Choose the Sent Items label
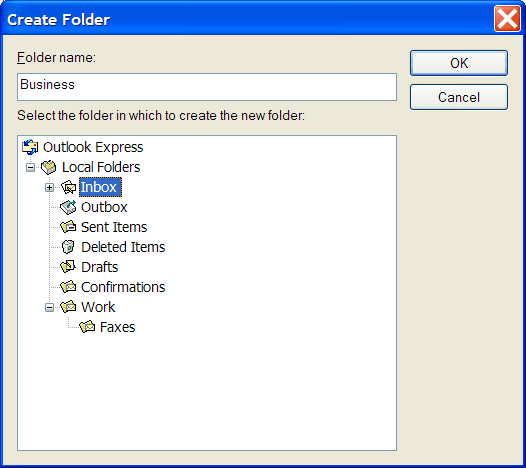 click(114, 227)
